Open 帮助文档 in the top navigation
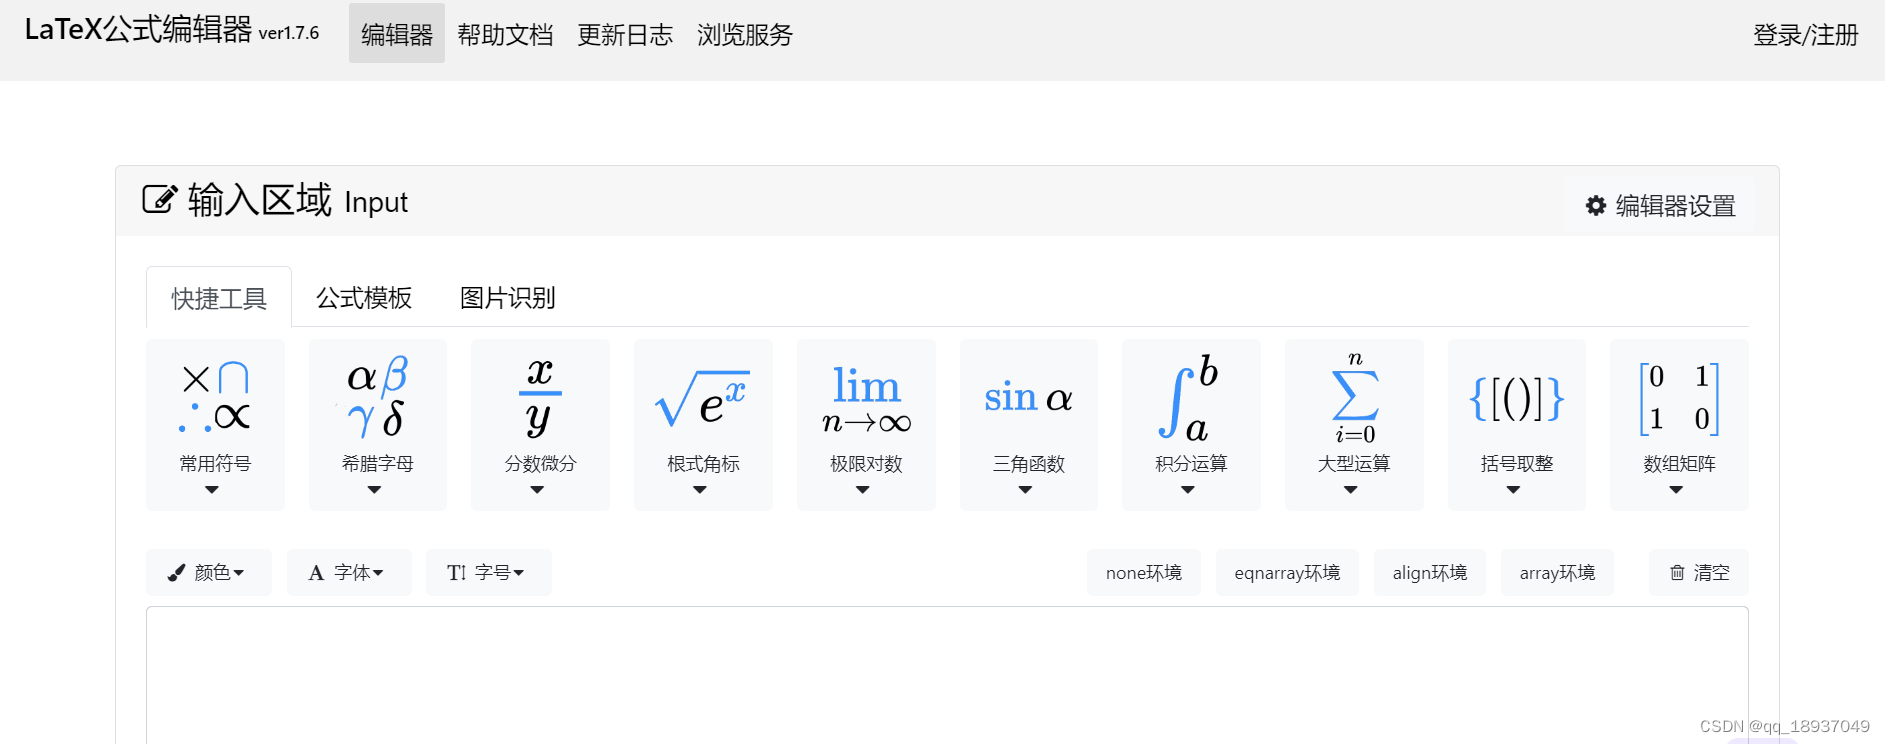Screen dimensions: 1885x744 point(505,34)
